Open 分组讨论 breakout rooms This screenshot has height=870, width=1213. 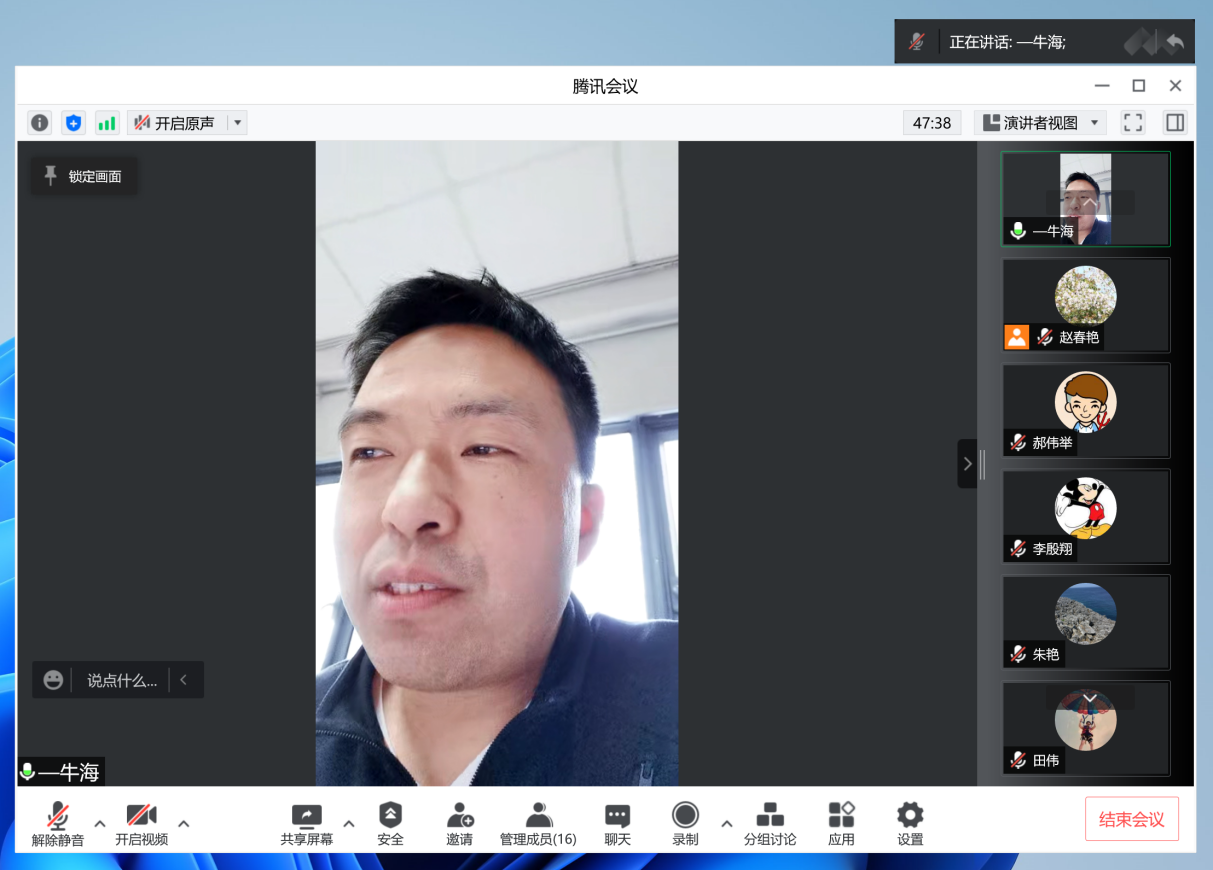(x=770, y=824)
